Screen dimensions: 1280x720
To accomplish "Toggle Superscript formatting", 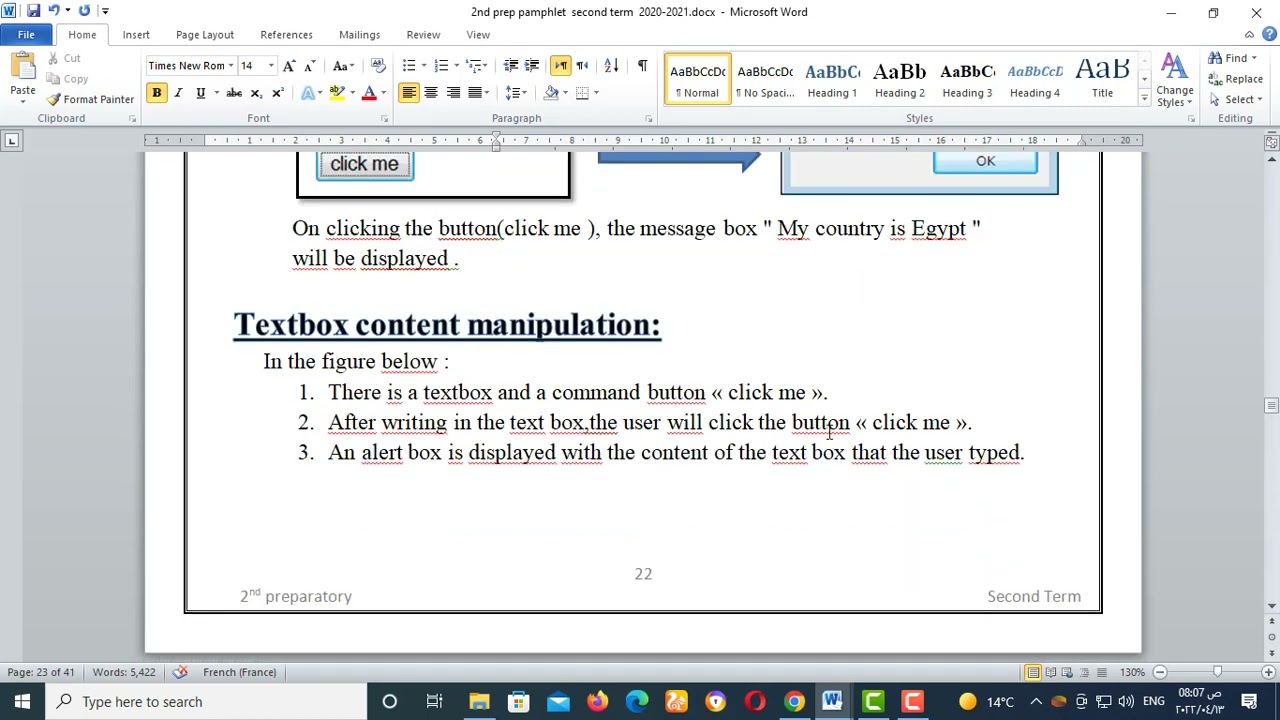I will [278, 93].
